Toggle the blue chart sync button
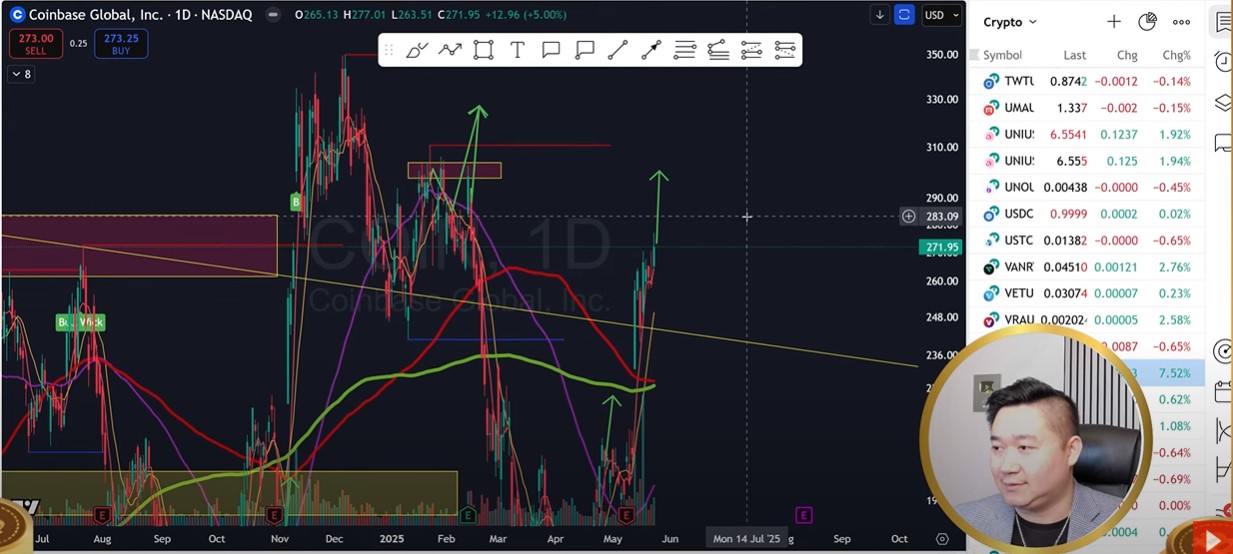Screen dimensions: 1233x554 [x=905, y=15]
